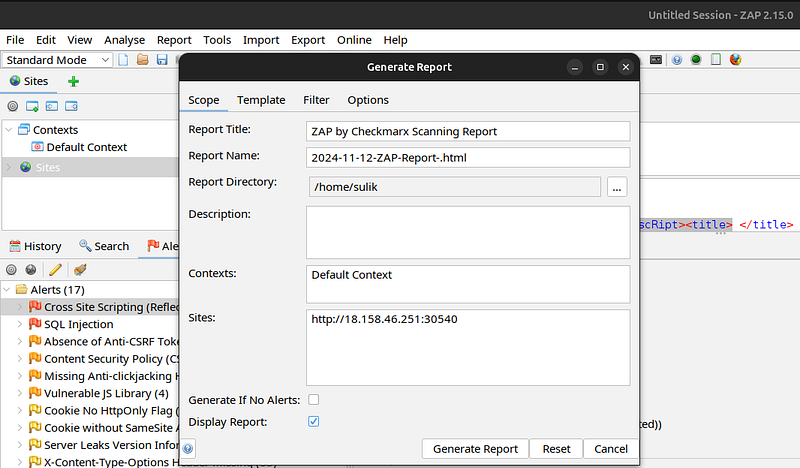This screenshot has width=800, height=468.
Task: Click the green circle toolbar icon
Action: coord(696,59)
